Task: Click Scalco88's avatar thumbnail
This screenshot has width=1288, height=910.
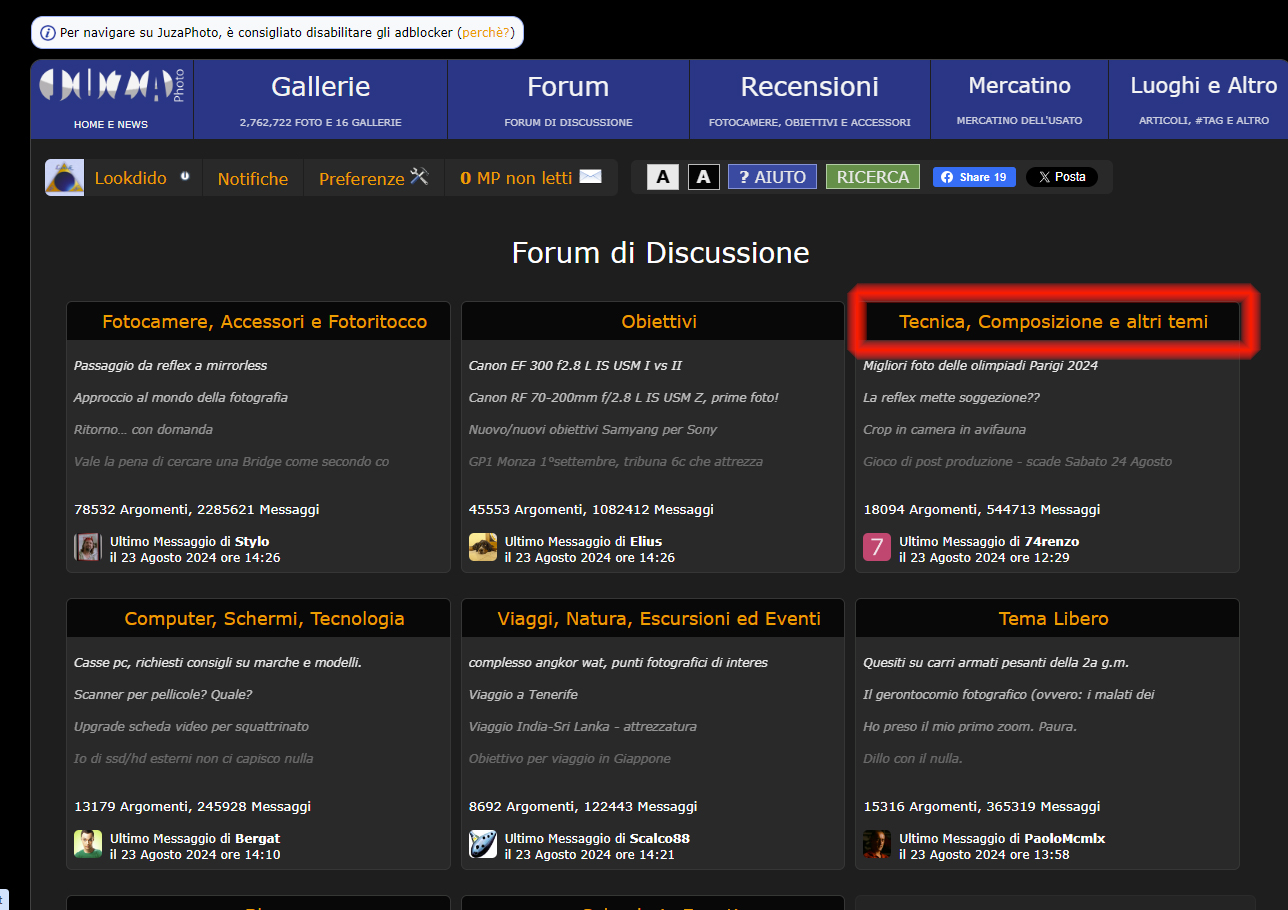Action: (483, 845)
